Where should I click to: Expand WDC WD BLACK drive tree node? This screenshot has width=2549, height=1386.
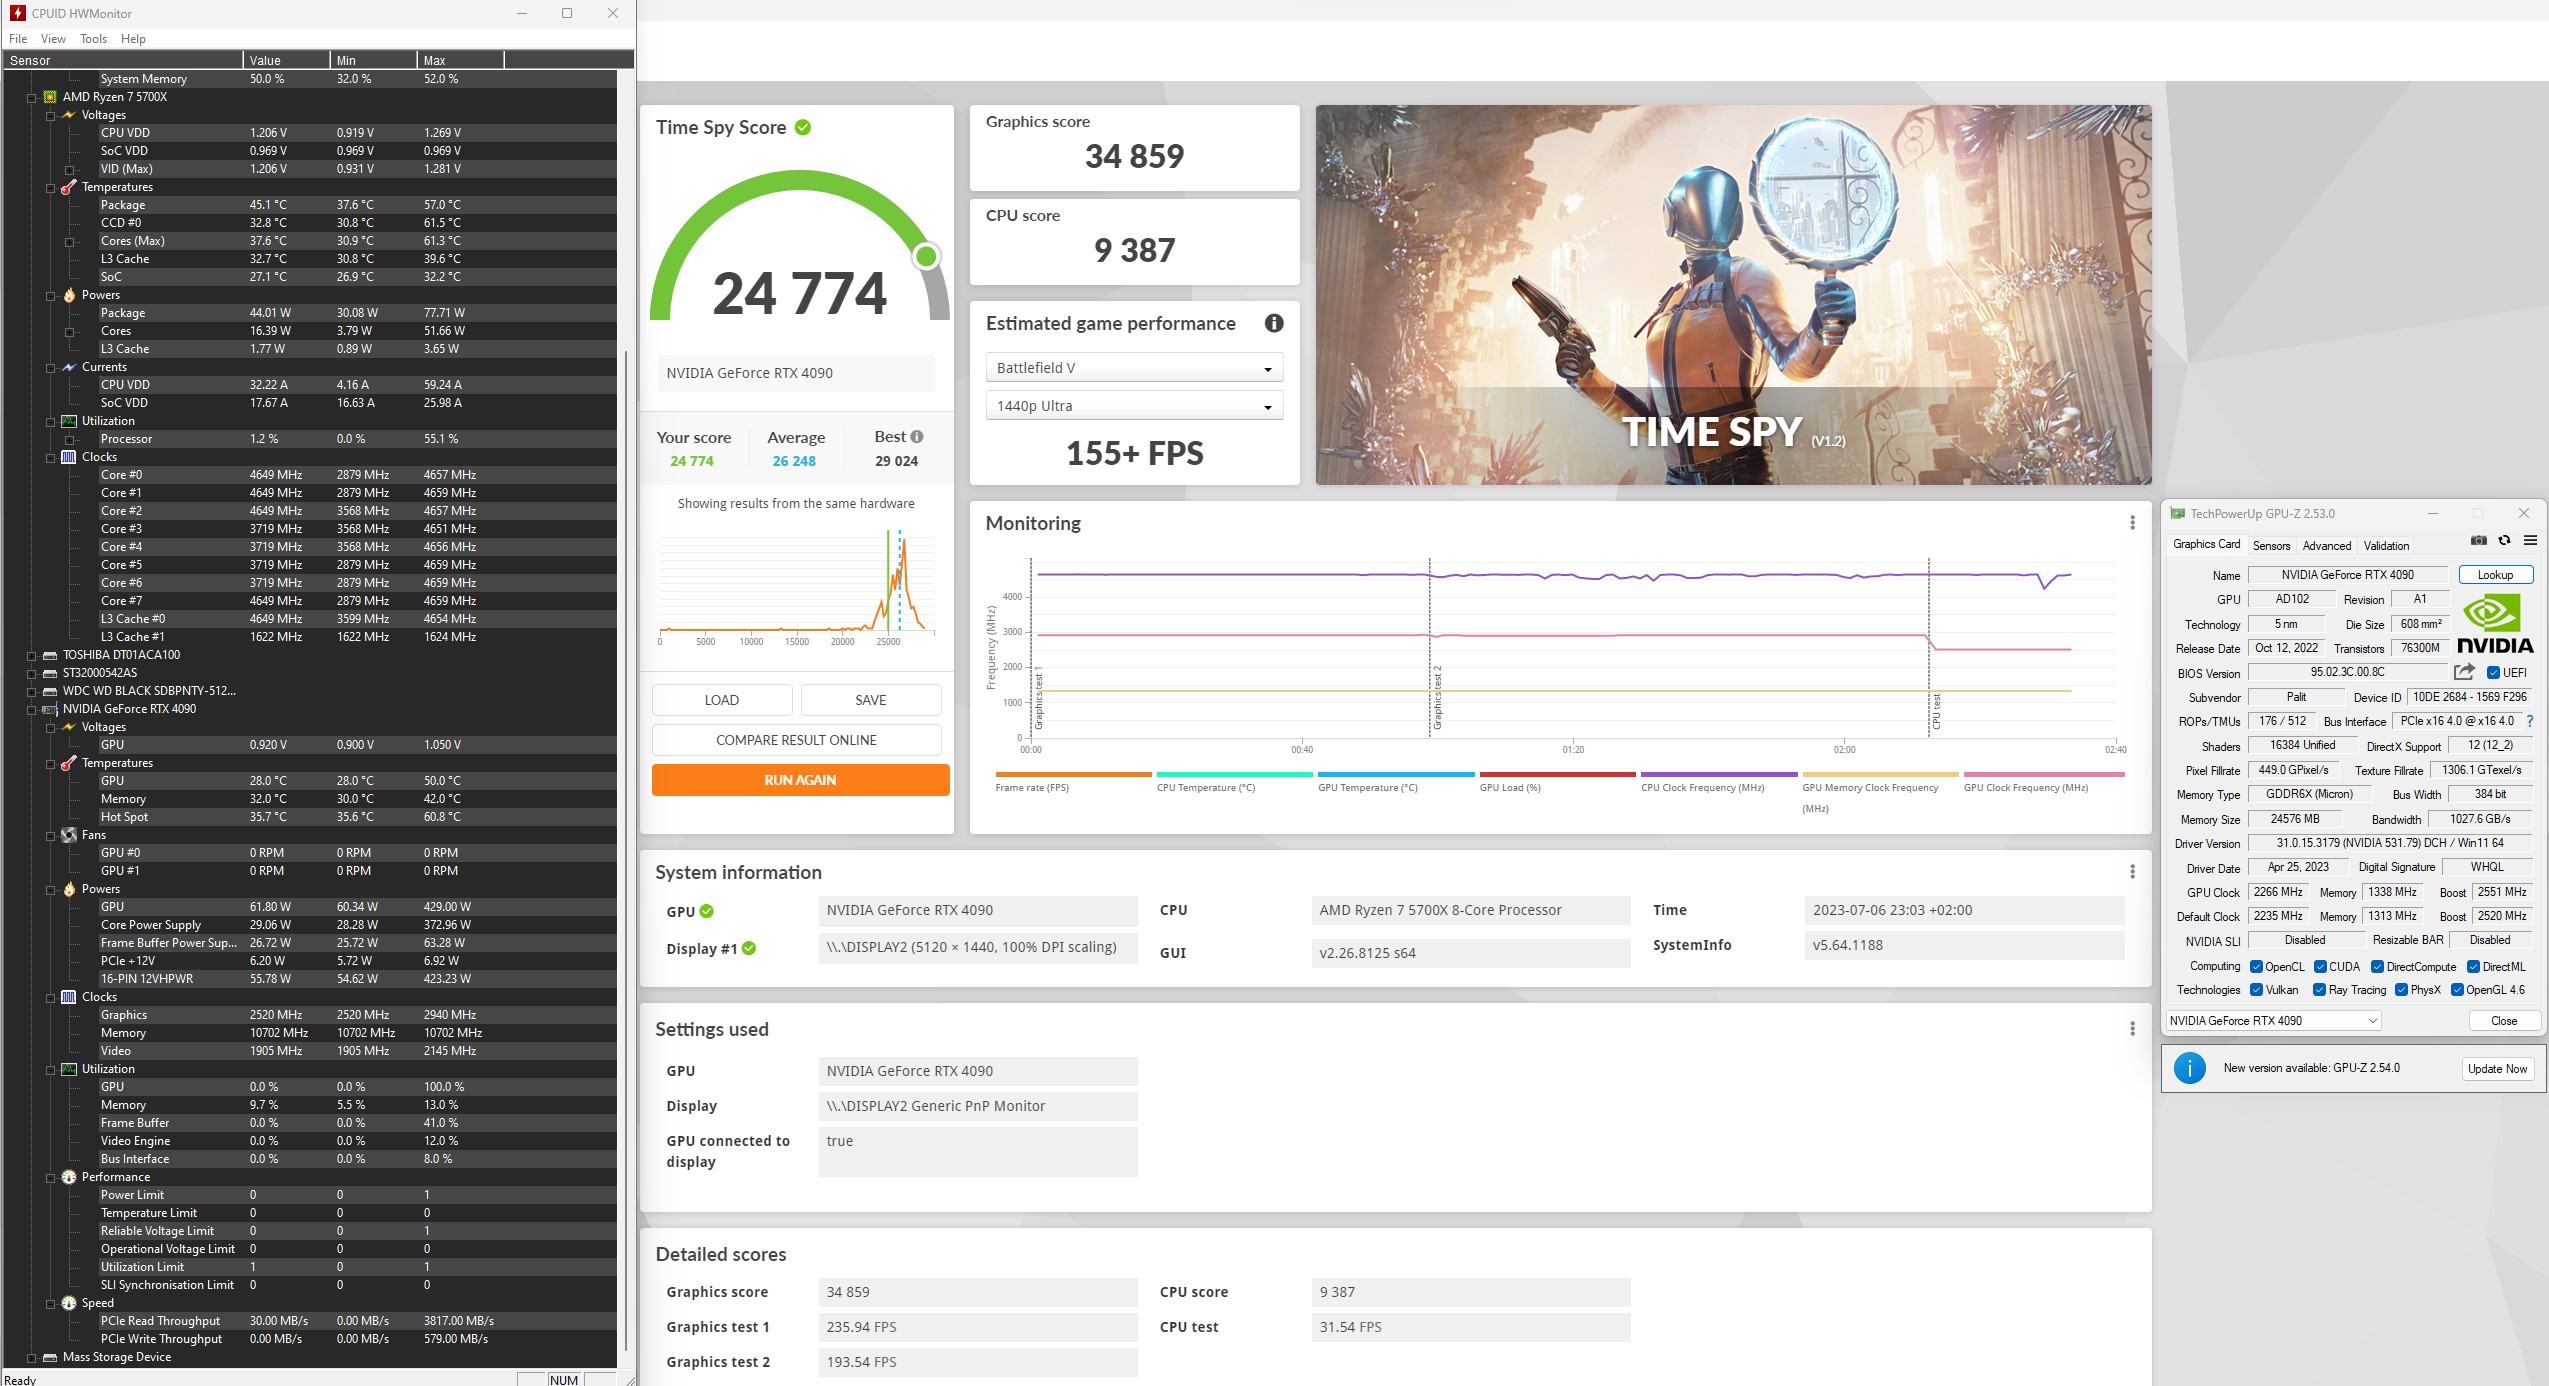pyautogui.click(x=32, y=691)
